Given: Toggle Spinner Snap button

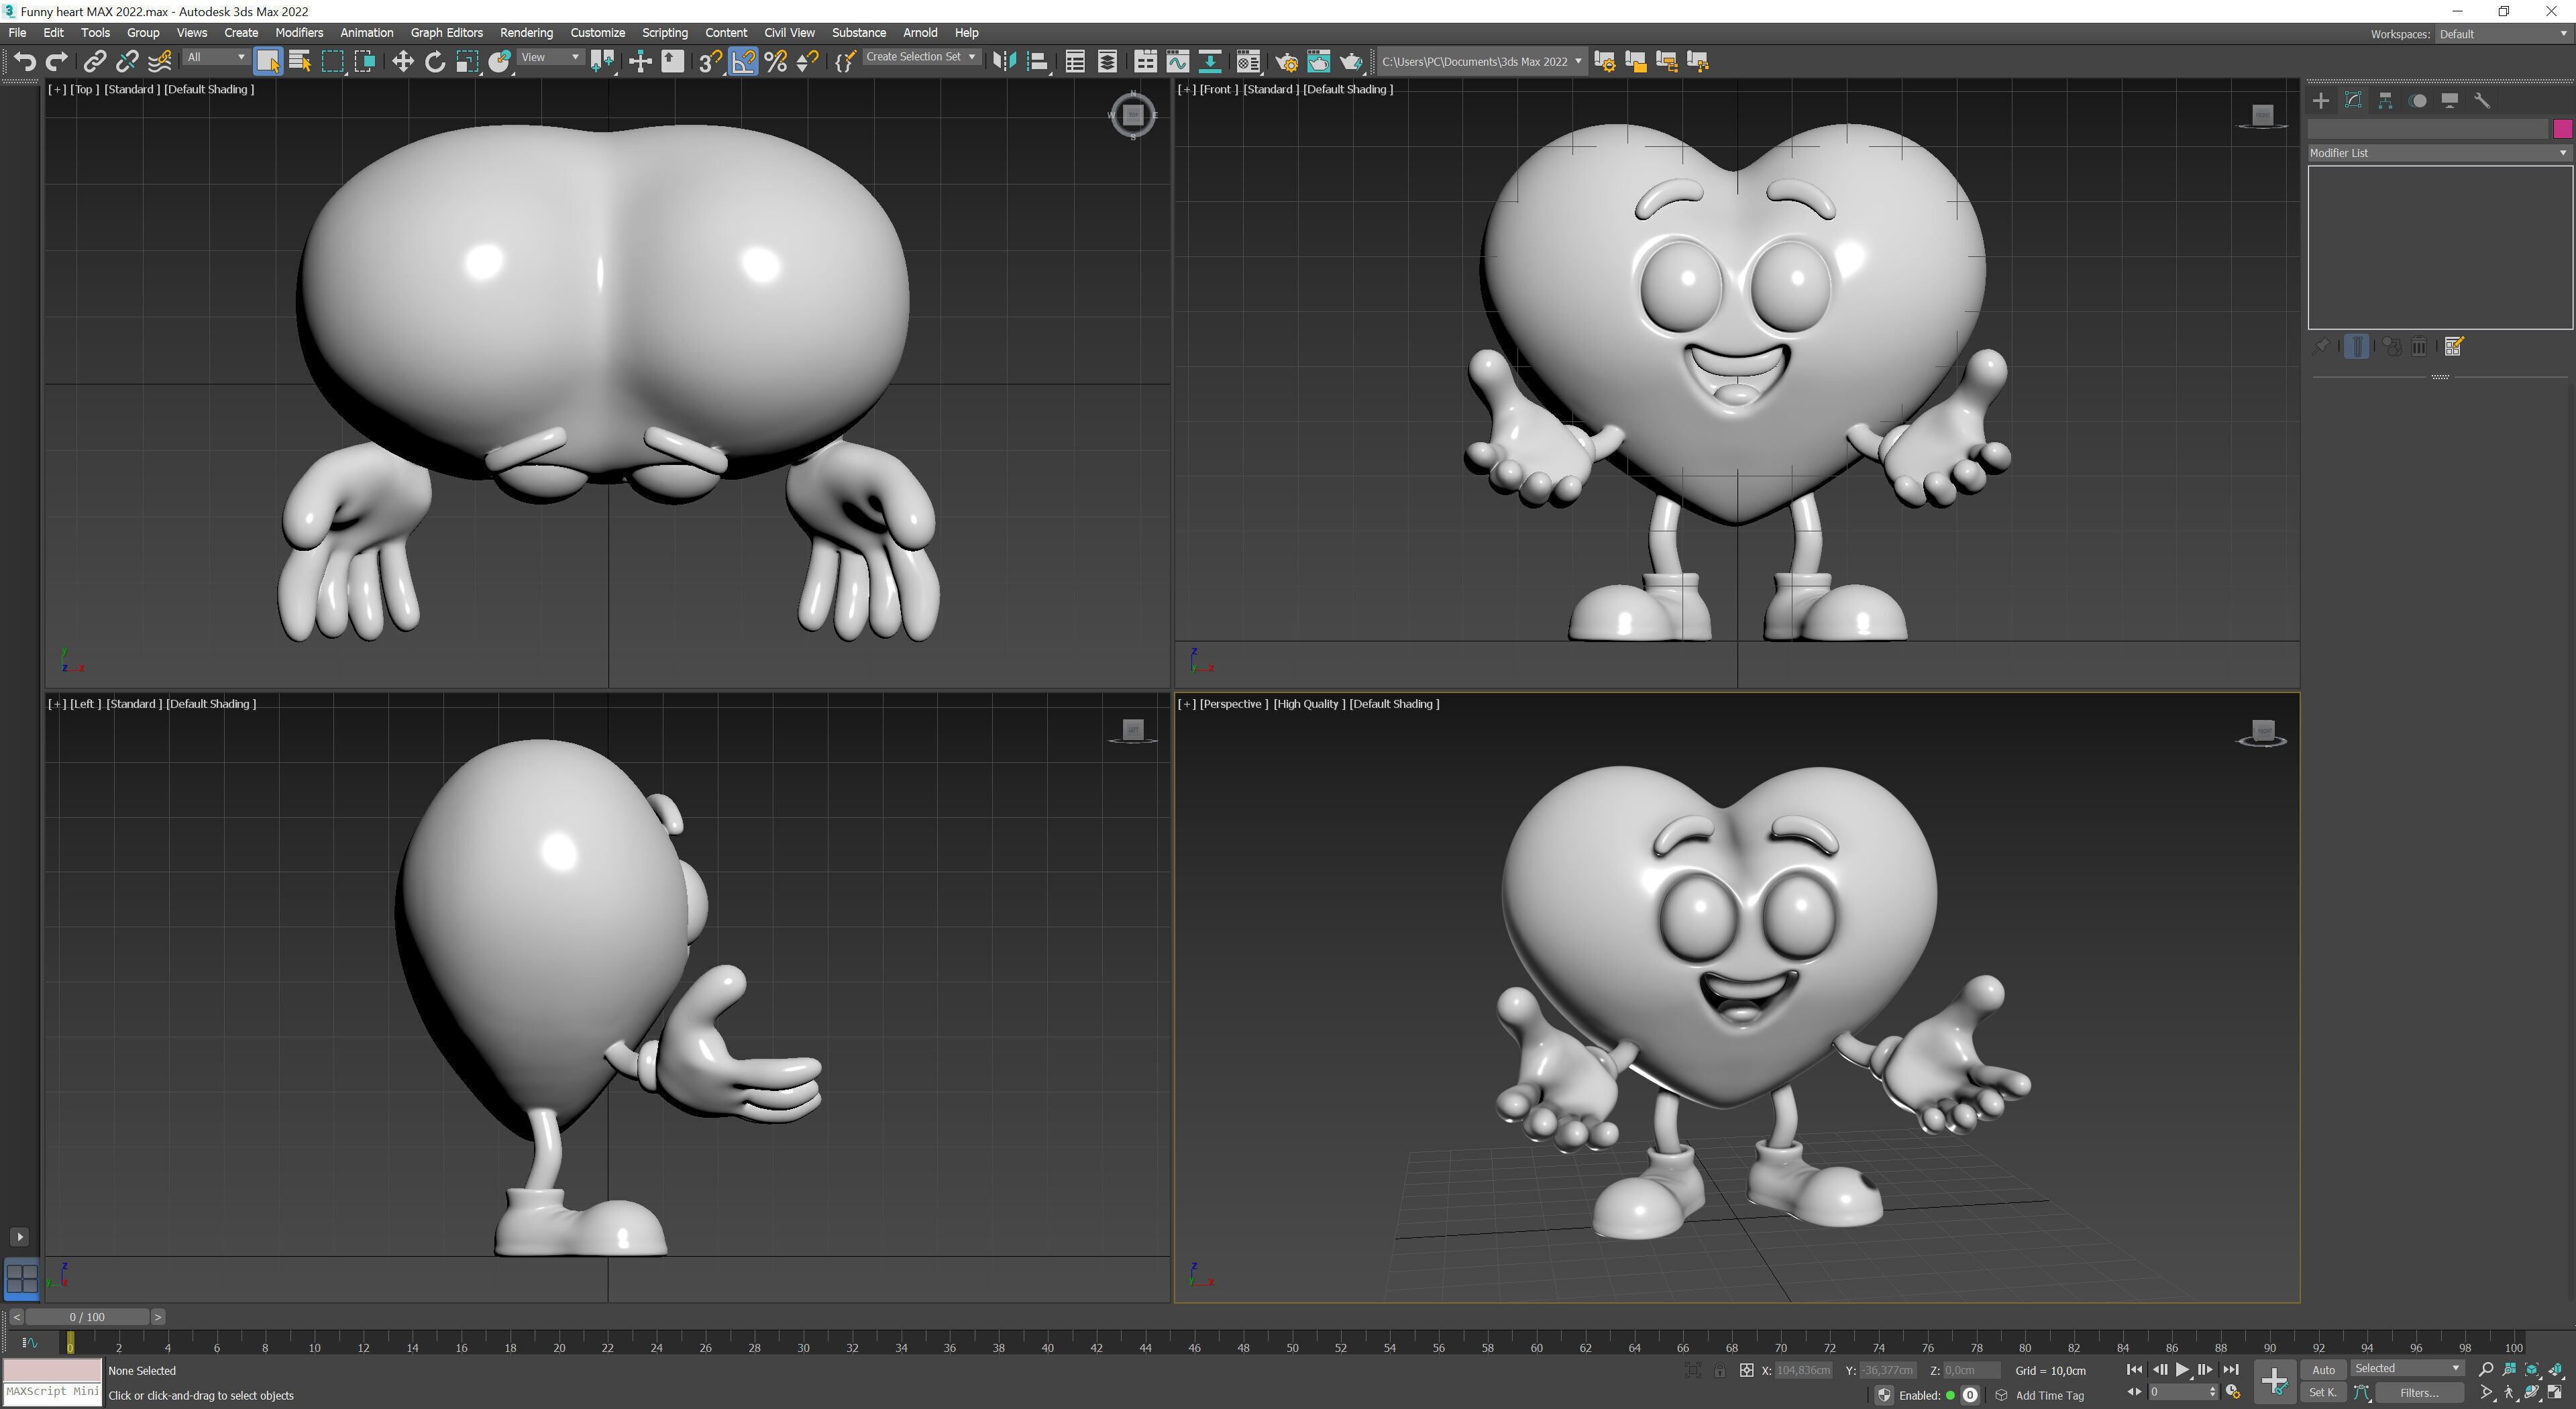Looking at the screenshot, I should click(807, 62).
